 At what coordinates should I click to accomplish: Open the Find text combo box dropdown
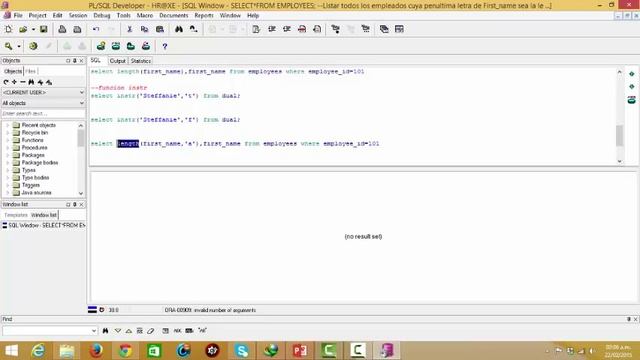[x=94, y=331]
